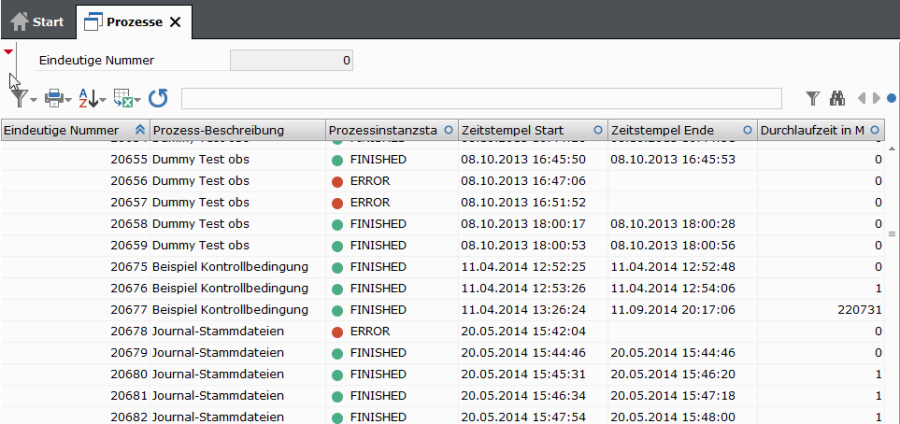This screenshot has width=900, height=424.
Task: Click the circle icon in Zeitstempel Ende header
Action: [747, 130]
